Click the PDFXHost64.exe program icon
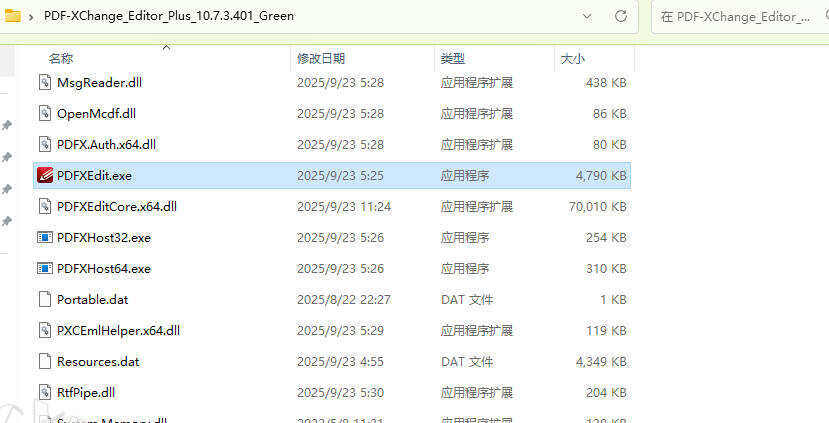 (x=44, y=269)
